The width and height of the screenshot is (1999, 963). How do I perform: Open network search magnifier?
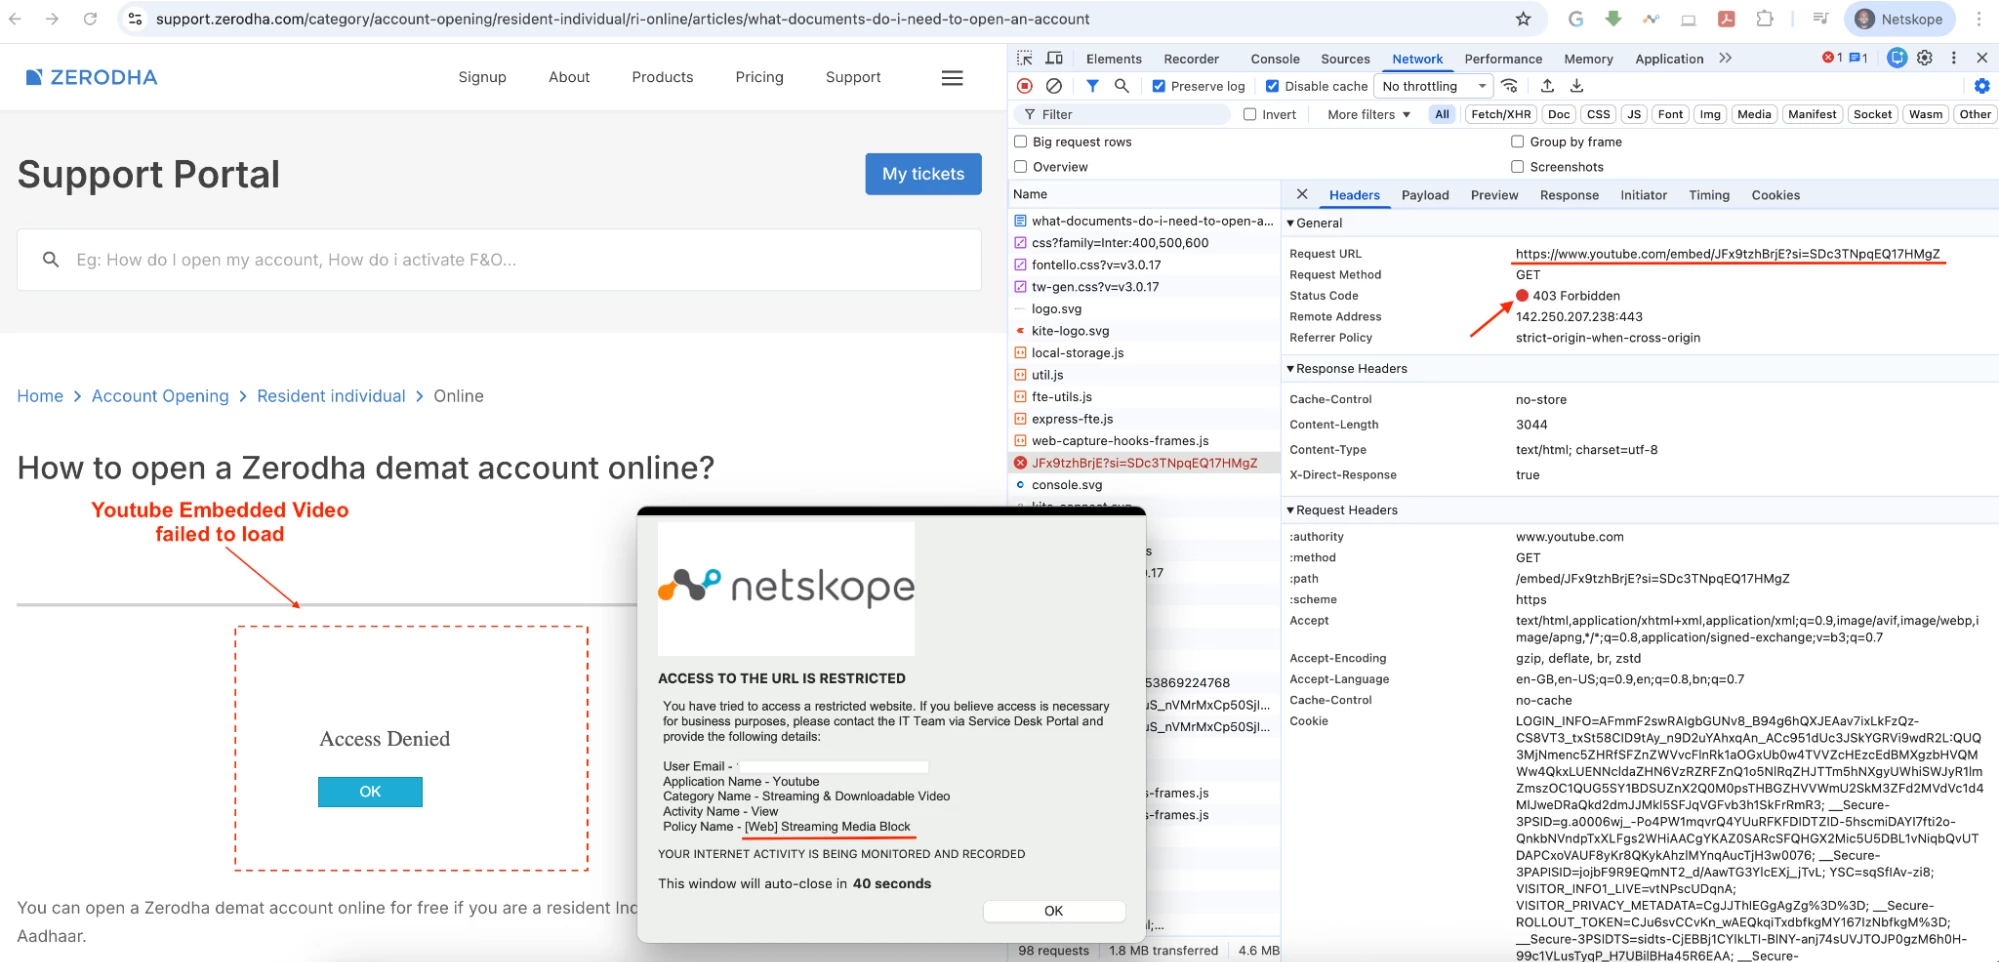(x=1122, y=86)
